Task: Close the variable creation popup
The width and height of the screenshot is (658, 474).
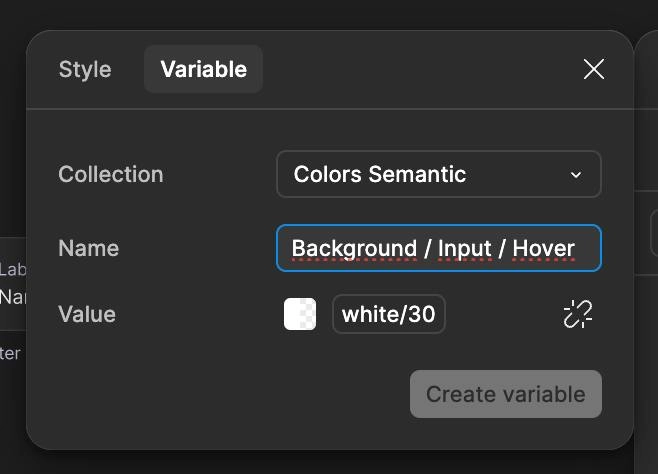Action: pyautogui.click(x=594, y=69)
